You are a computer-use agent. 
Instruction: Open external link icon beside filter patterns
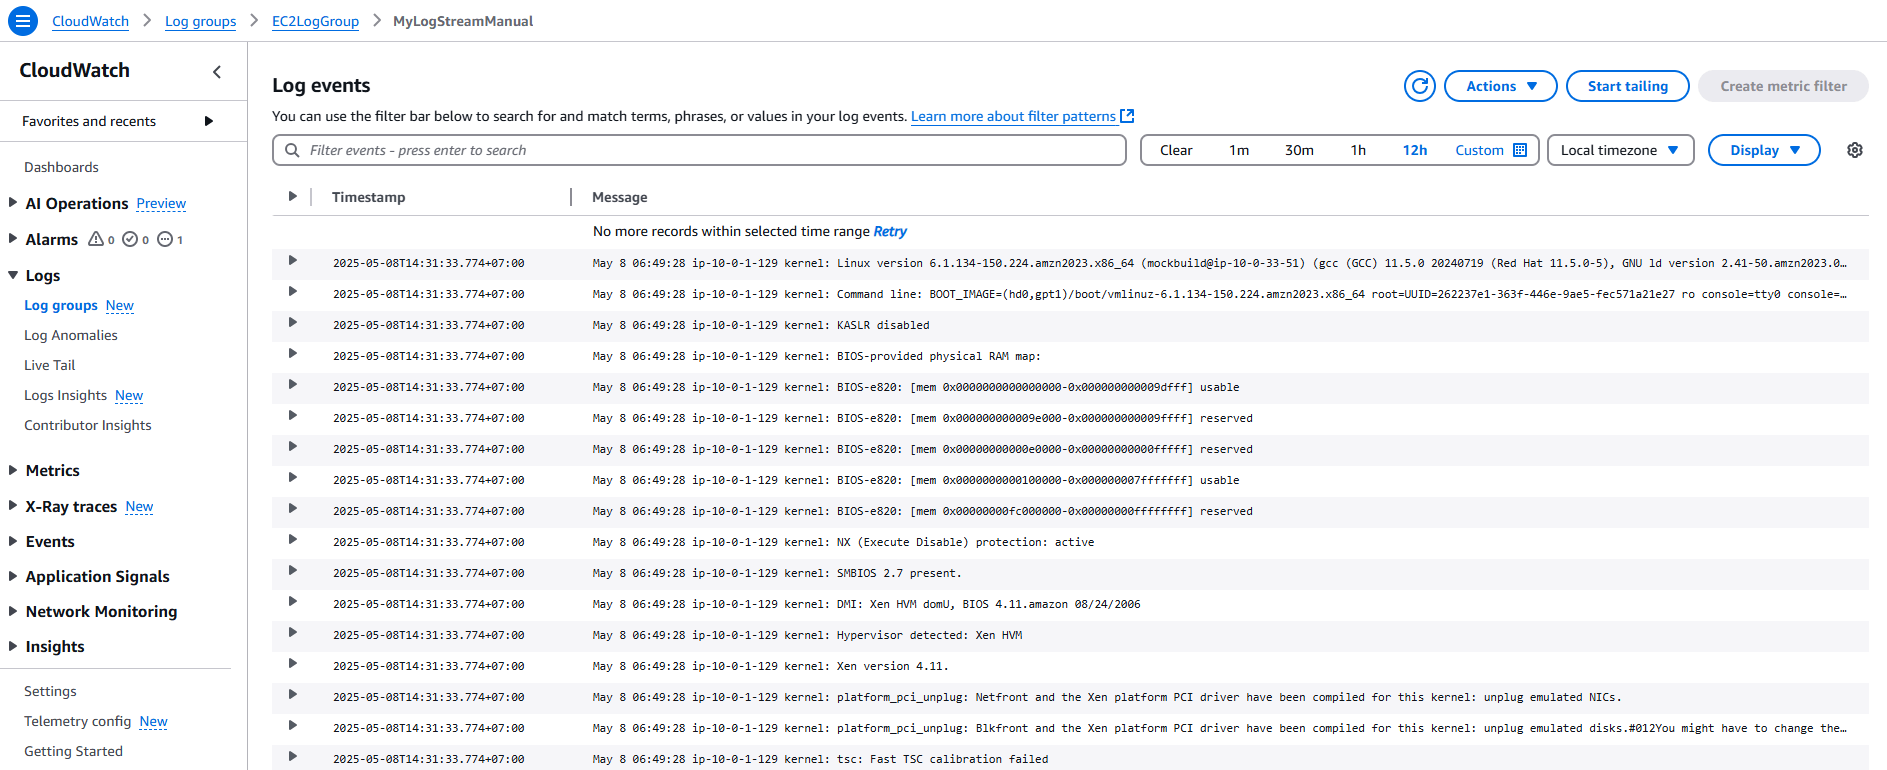(x=1127, y=116)
